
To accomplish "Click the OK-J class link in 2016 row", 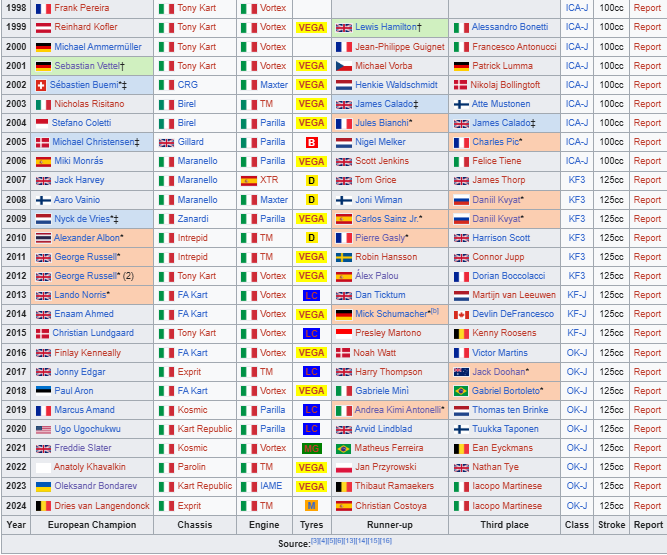I will coord(577,352).
